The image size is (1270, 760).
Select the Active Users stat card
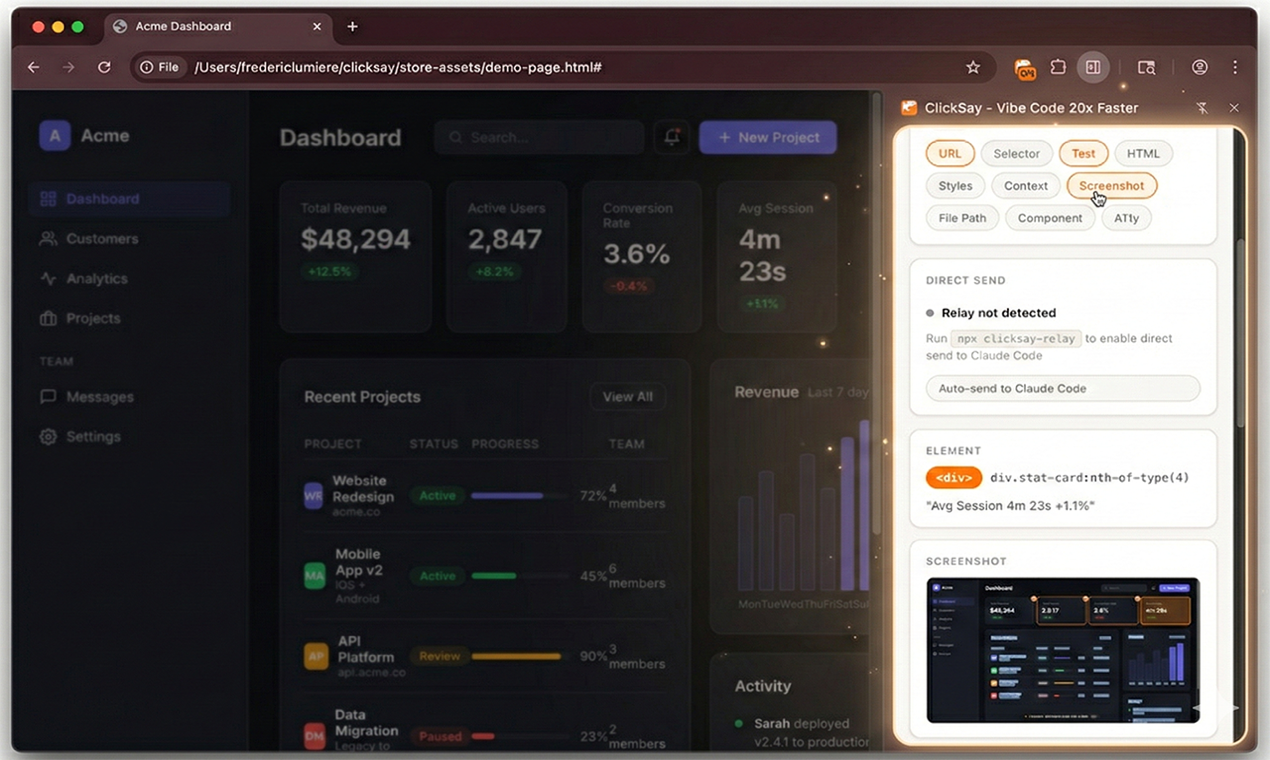506,256
